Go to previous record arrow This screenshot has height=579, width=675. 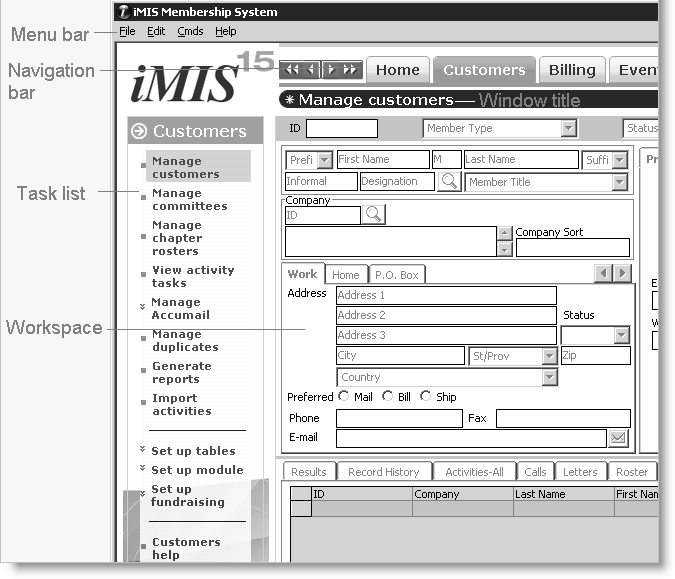(311, 70)
